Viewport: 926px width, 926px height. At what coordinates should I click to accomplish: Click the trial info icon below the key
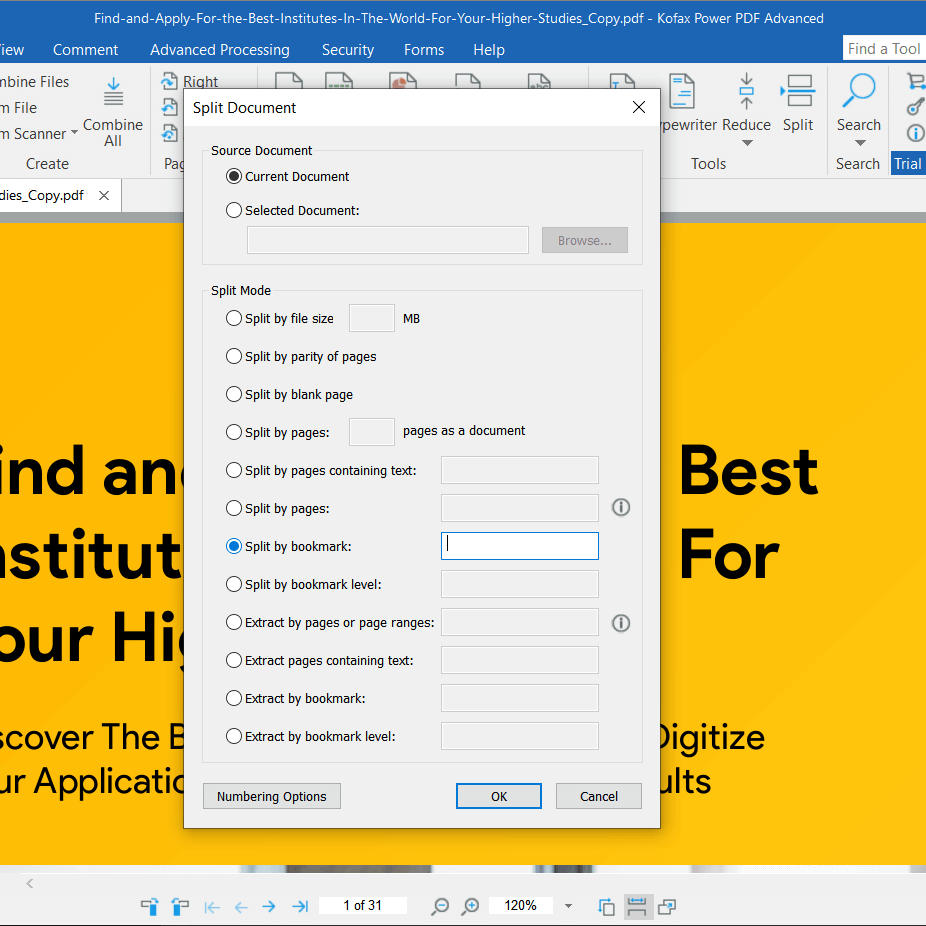click(x=915, y=133)
